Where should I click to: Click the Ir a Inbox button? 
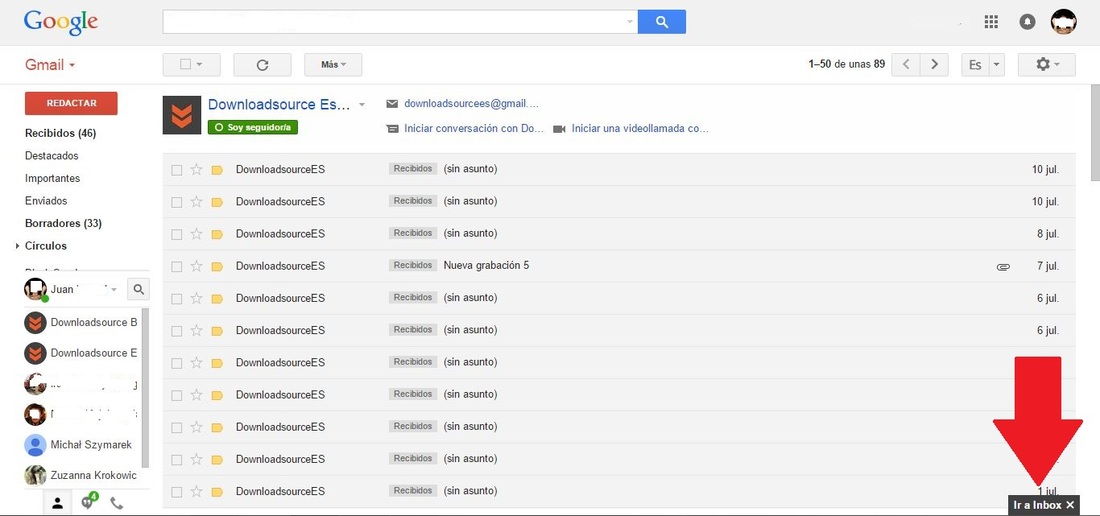click(1037, 505)
